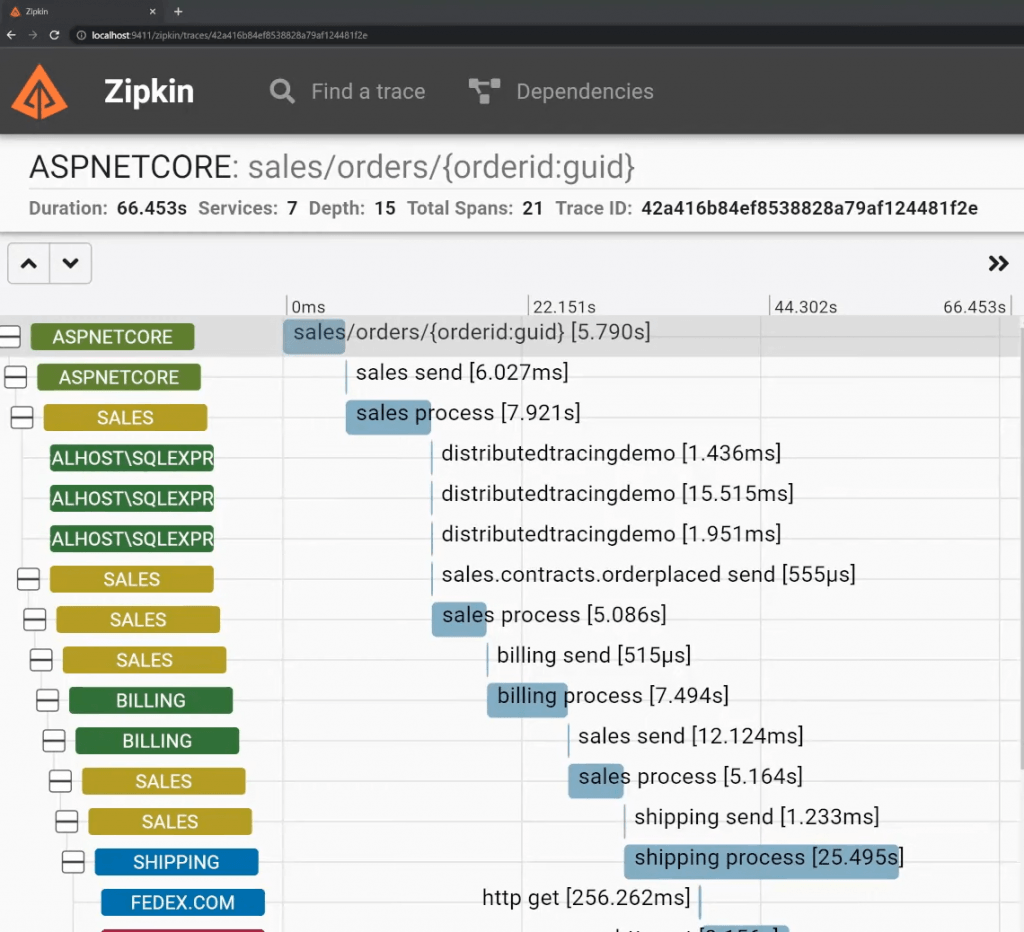Click the down chevron span navigation button
This screenshot has width=1024, height=932.
click(71, 263)
